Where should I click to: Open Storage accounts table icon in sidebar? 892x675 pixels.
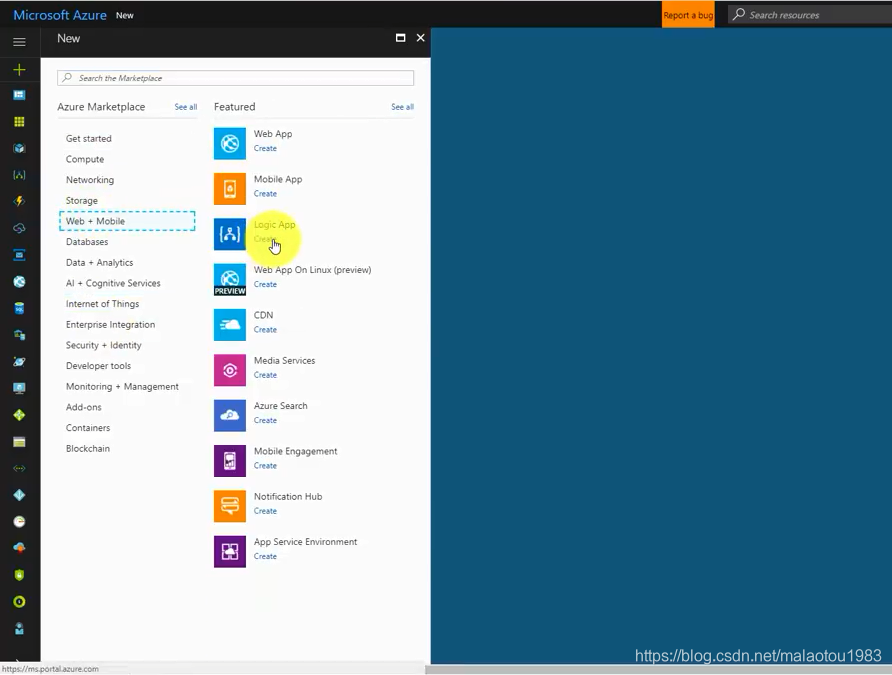19,442
